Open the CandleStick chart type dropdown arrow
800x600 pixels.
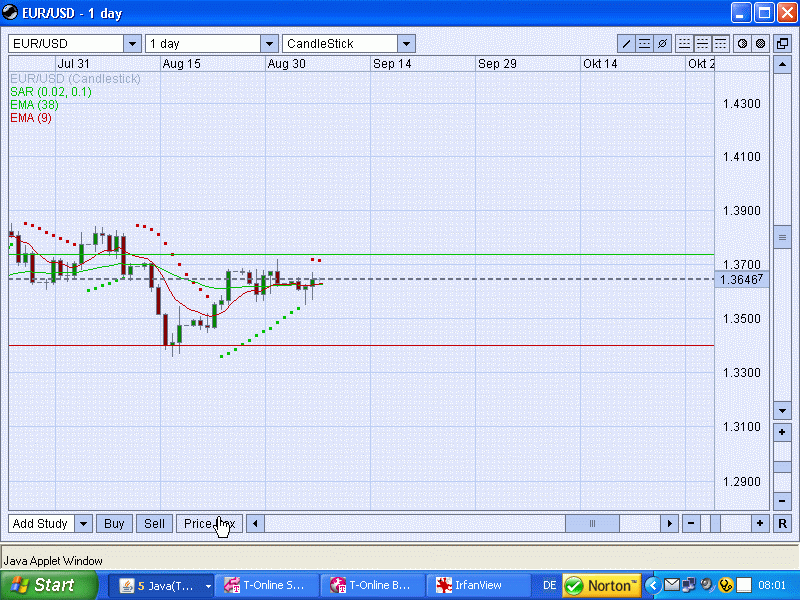click(x=406, y=44)
